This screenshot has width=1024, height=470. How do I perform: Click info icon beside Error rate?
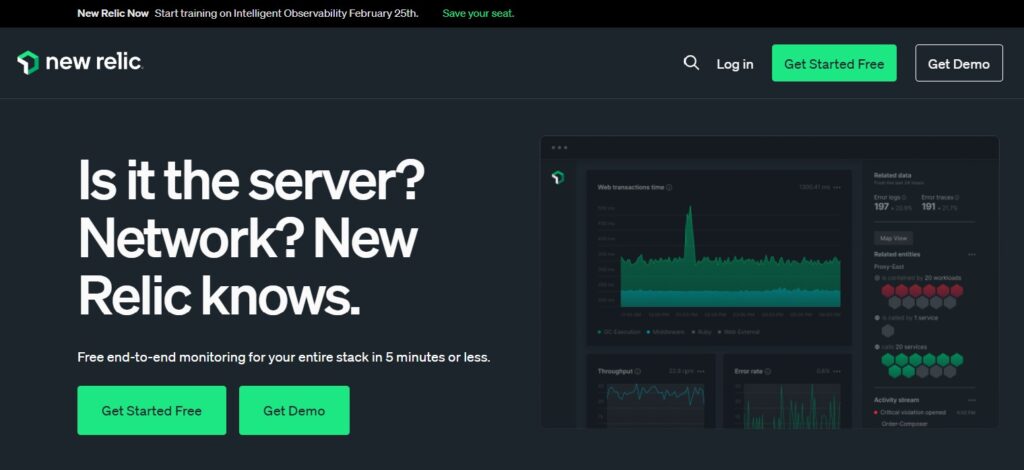[768, 371]
